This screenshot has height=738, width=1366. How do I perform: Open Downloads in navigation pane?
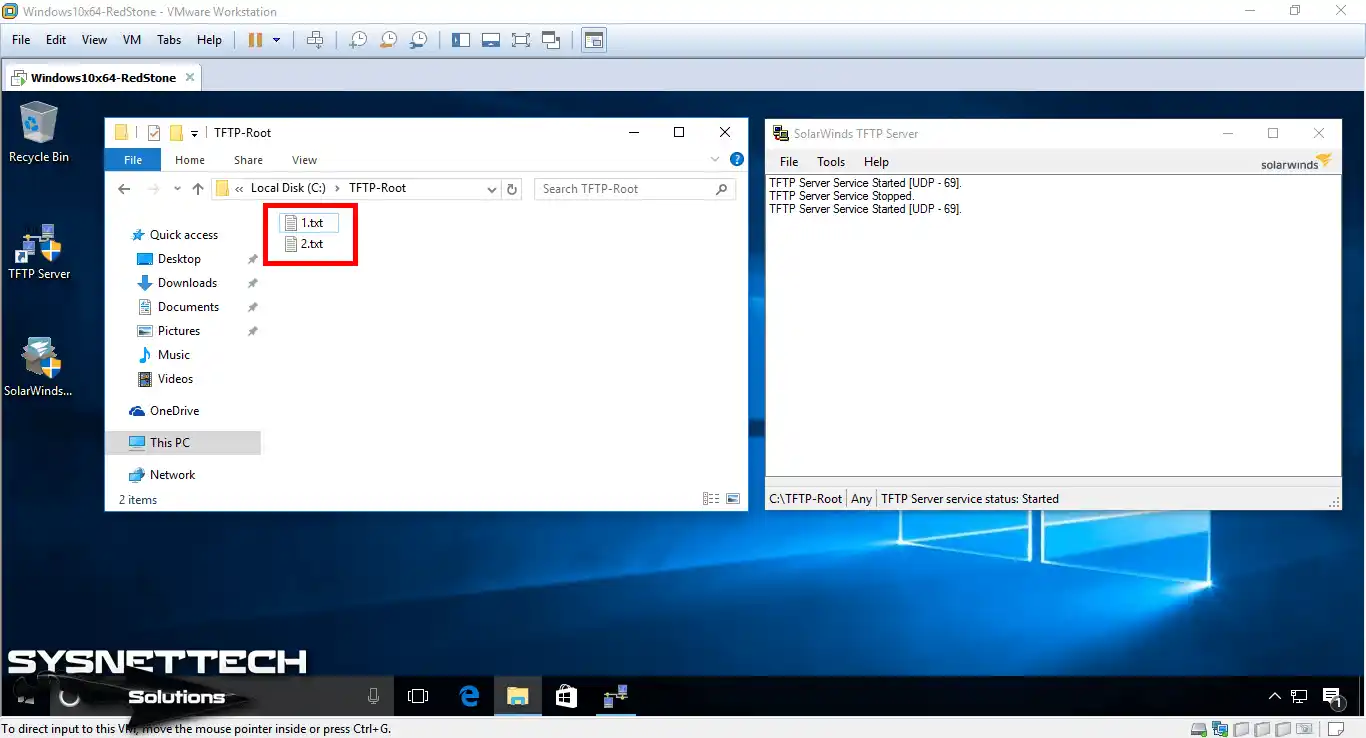point(187,283)
